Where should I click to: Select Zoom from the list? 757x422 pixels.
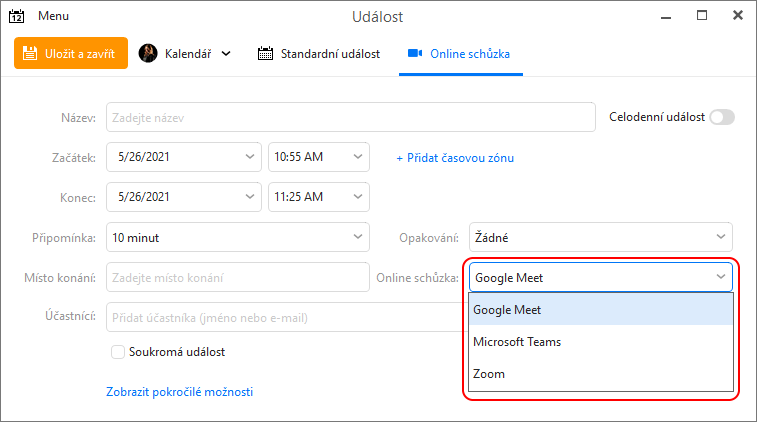601,374
